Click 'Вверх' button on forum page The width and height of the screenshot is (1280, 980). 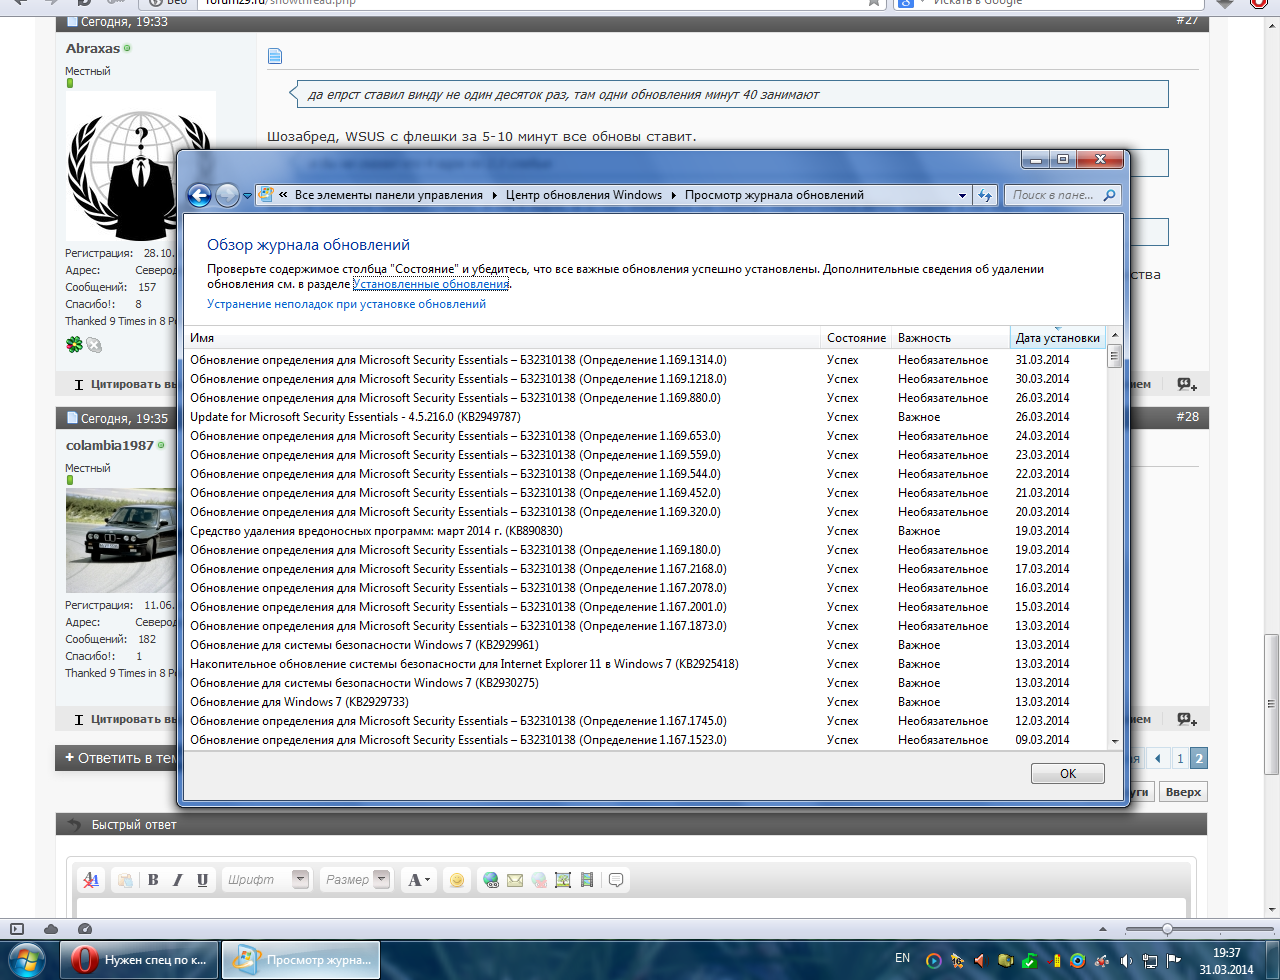click(x=1183, y=792)
